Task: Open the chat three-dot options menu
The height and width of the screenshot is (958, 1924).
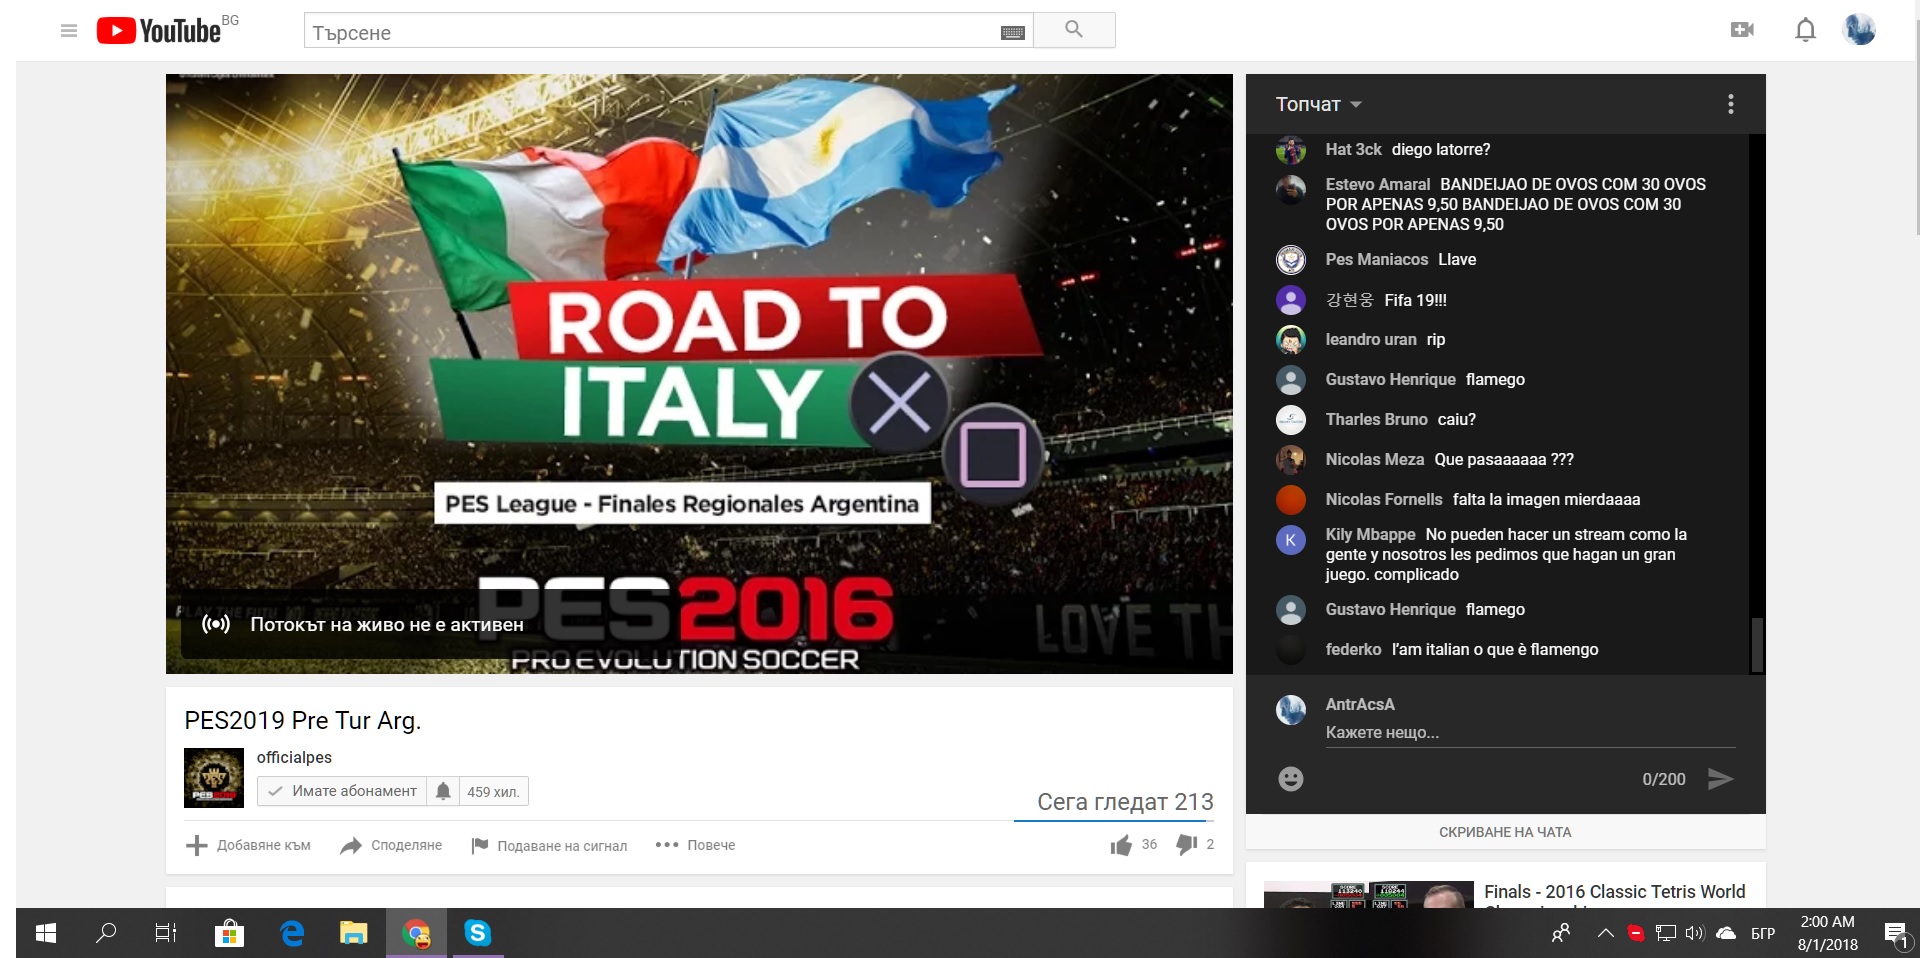Action: [x=1731, y=104]
